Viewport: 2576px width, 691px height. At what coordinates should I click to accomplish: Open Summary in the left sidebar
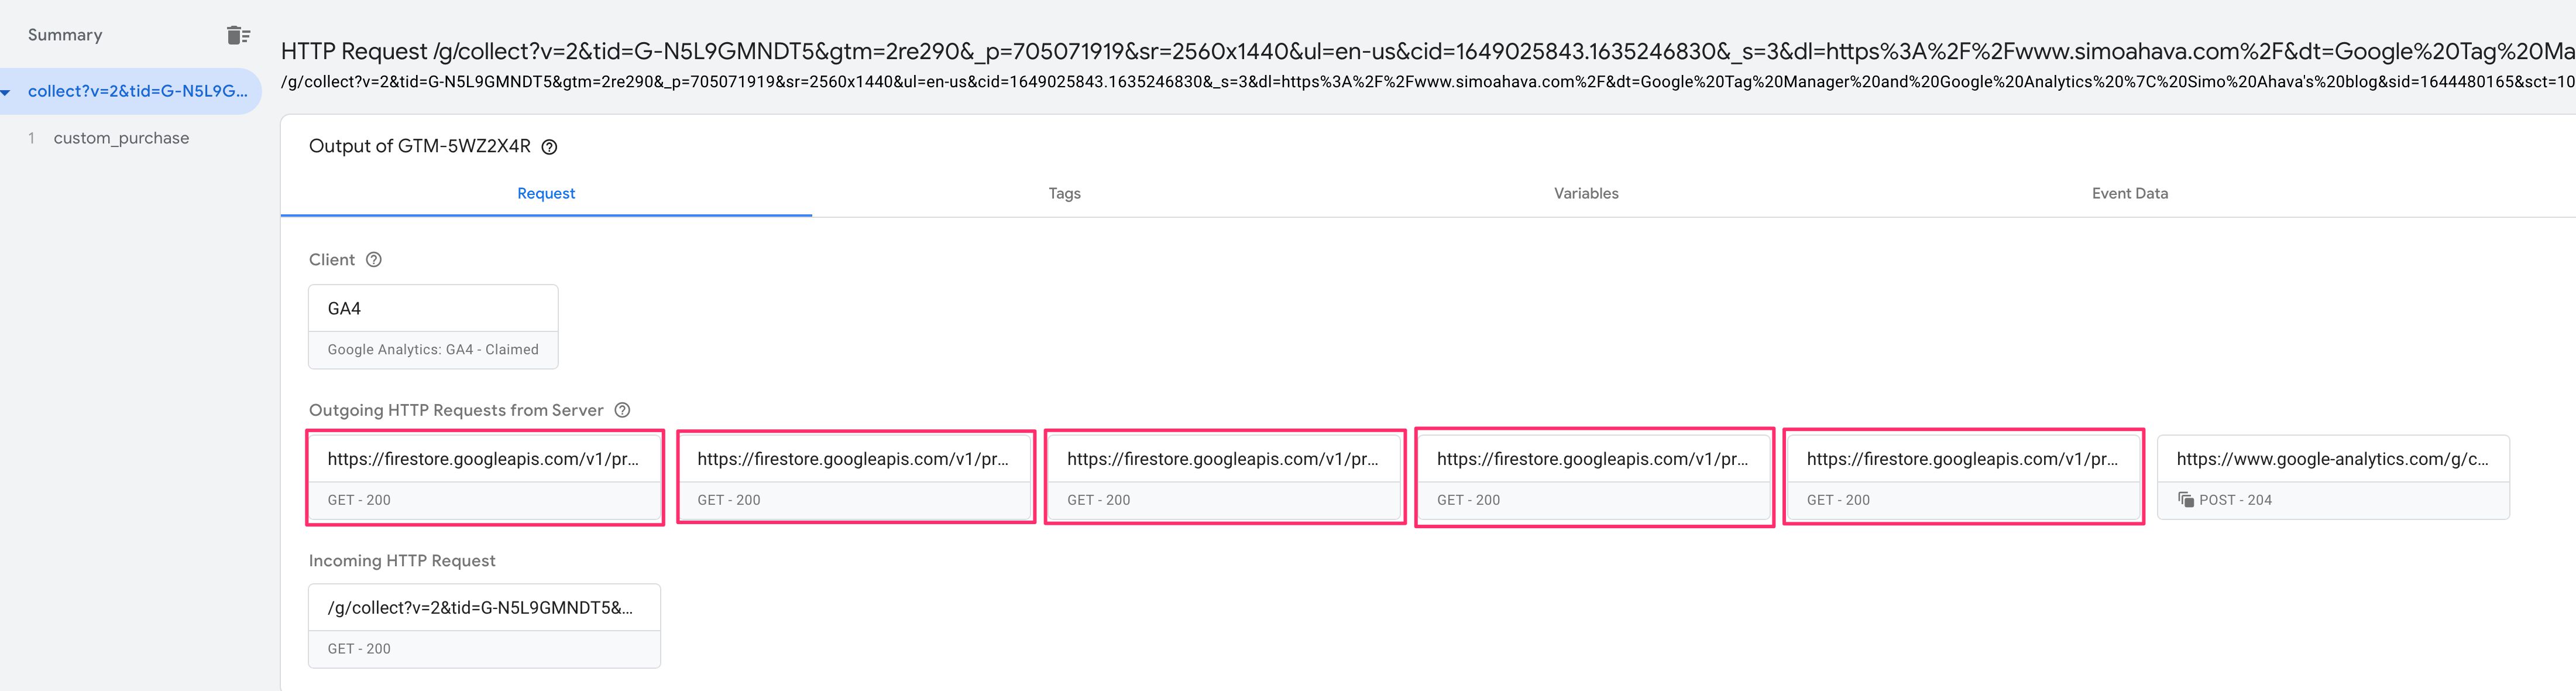pos(65,35)
